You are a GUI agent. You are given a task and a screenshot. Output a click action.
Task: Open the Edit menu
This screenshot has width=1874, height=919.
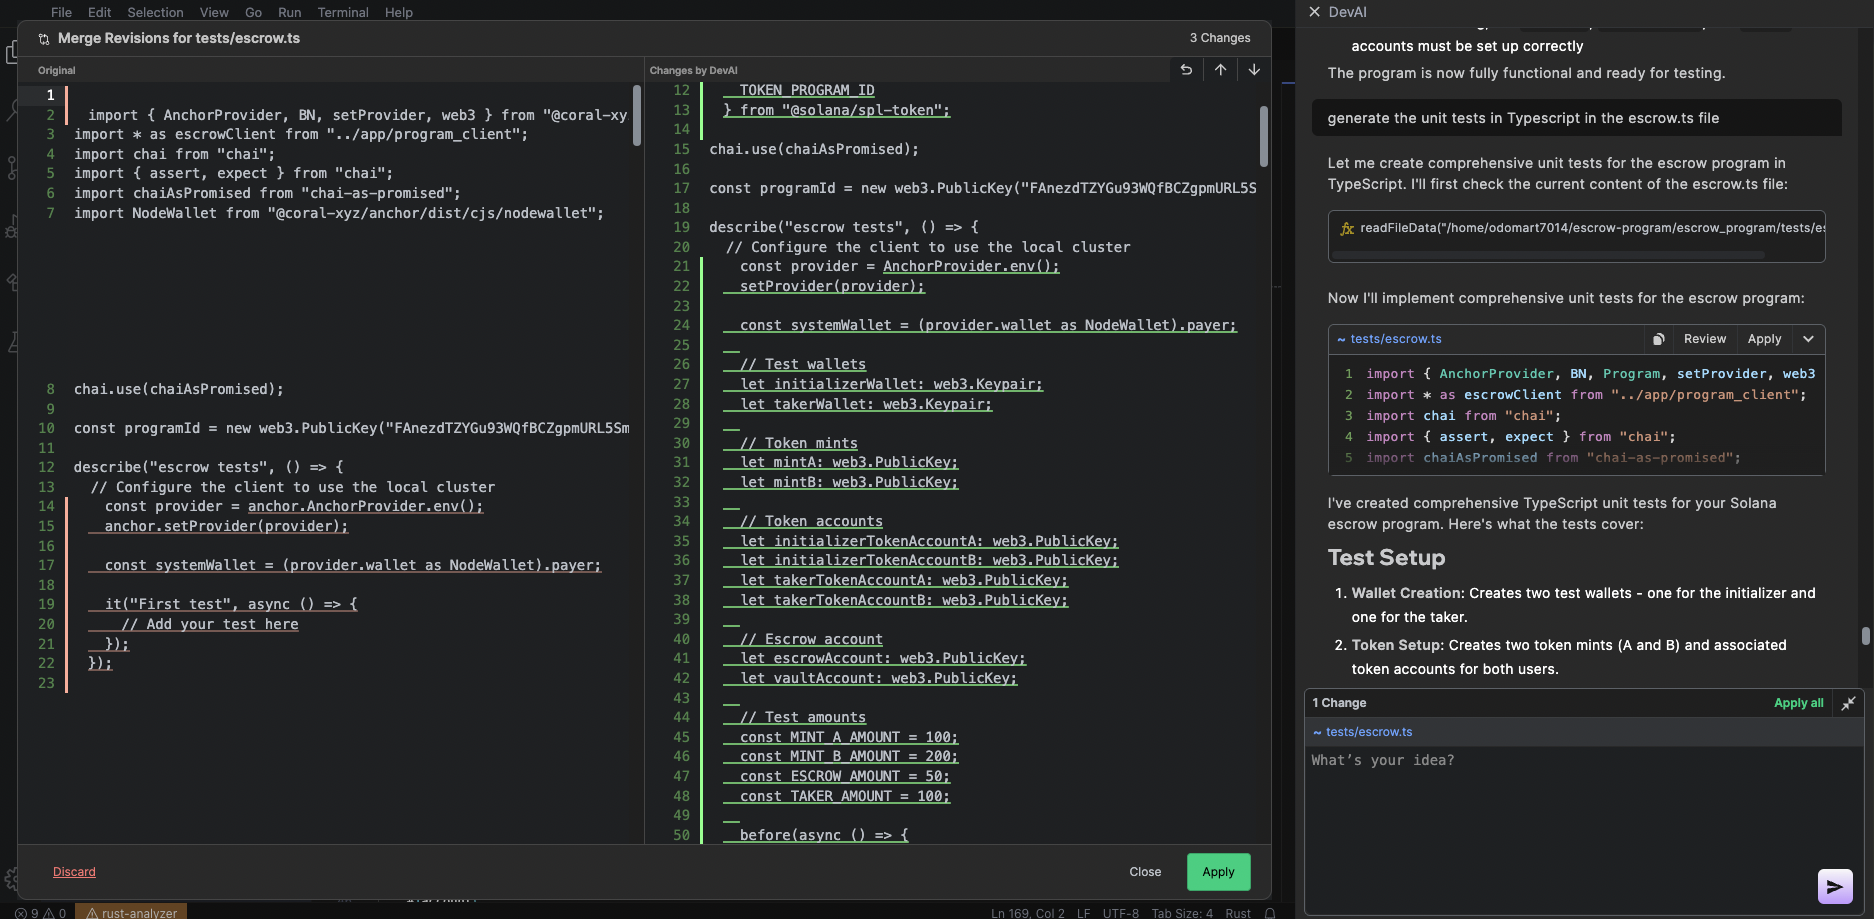tap(99, 12)
